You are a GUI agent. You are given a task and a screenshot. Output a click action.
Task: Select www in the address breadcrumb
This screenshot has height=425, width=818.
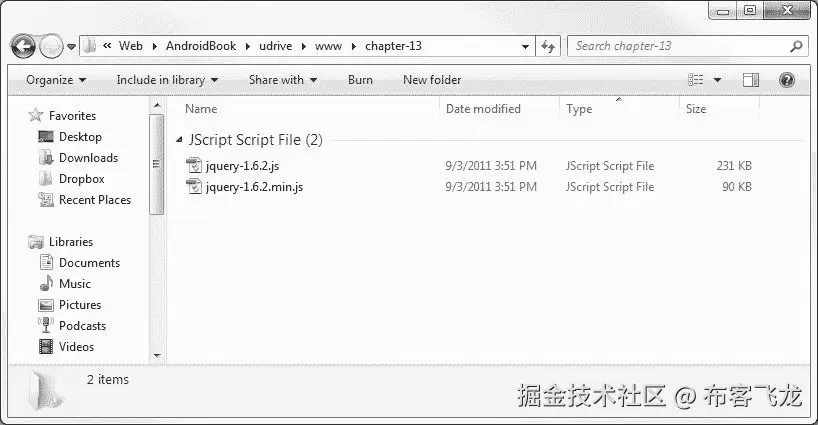tap(328, 46)
